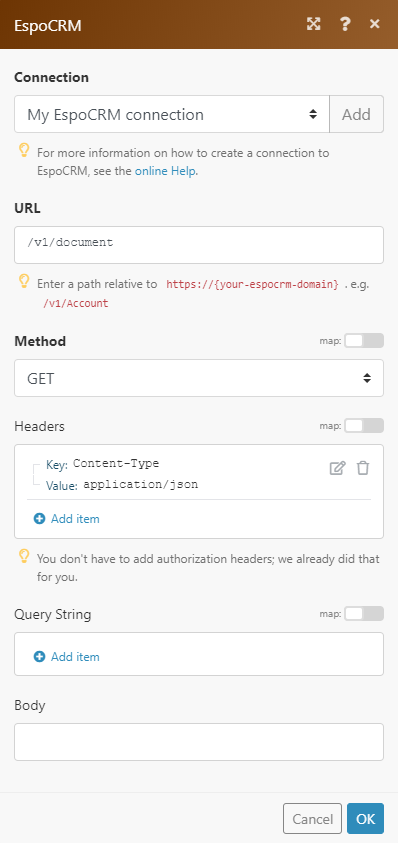
Task: Delete the Content-Type header with the trash icon
Action: pyautogui.click(x=363, y=468)
